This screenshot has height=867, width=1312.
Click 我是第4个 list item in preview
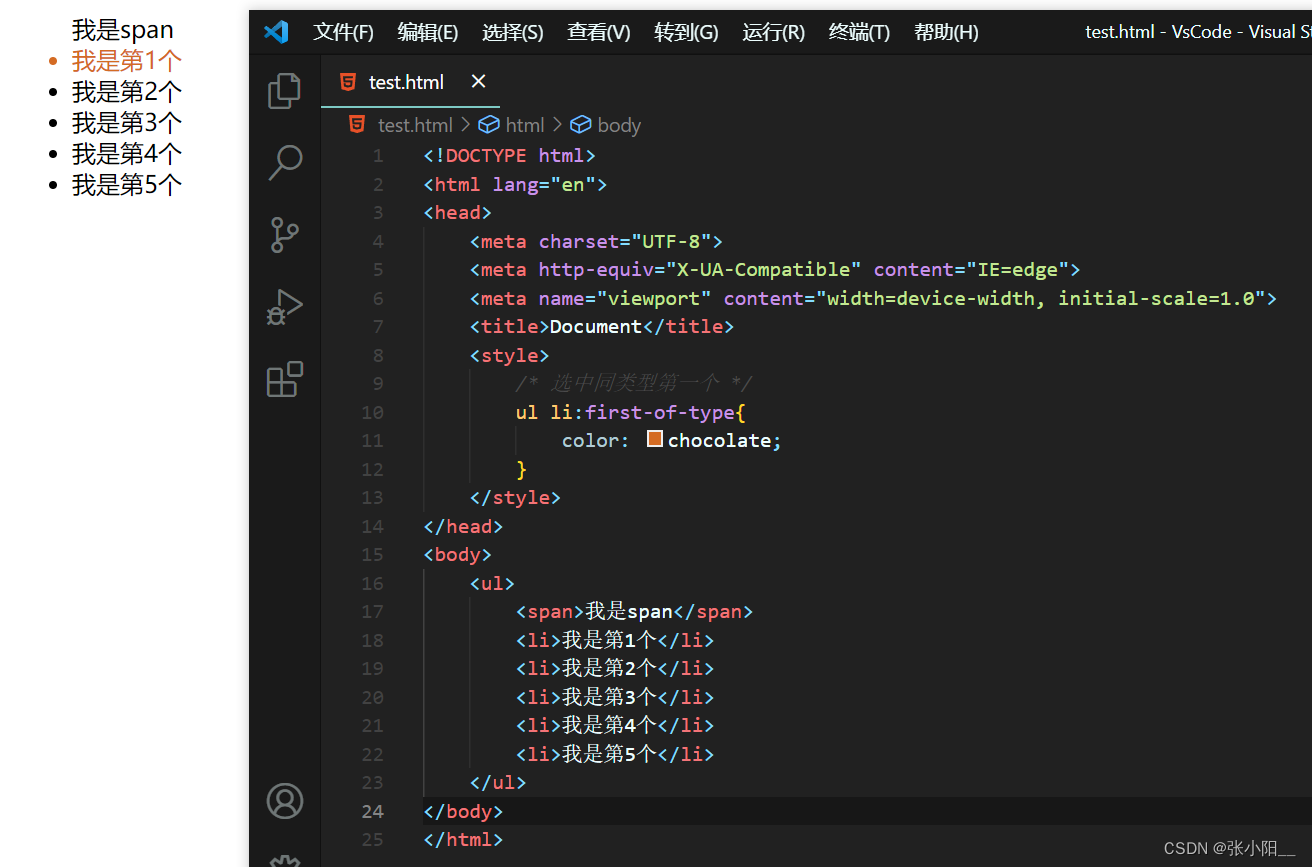pos(126,154)
